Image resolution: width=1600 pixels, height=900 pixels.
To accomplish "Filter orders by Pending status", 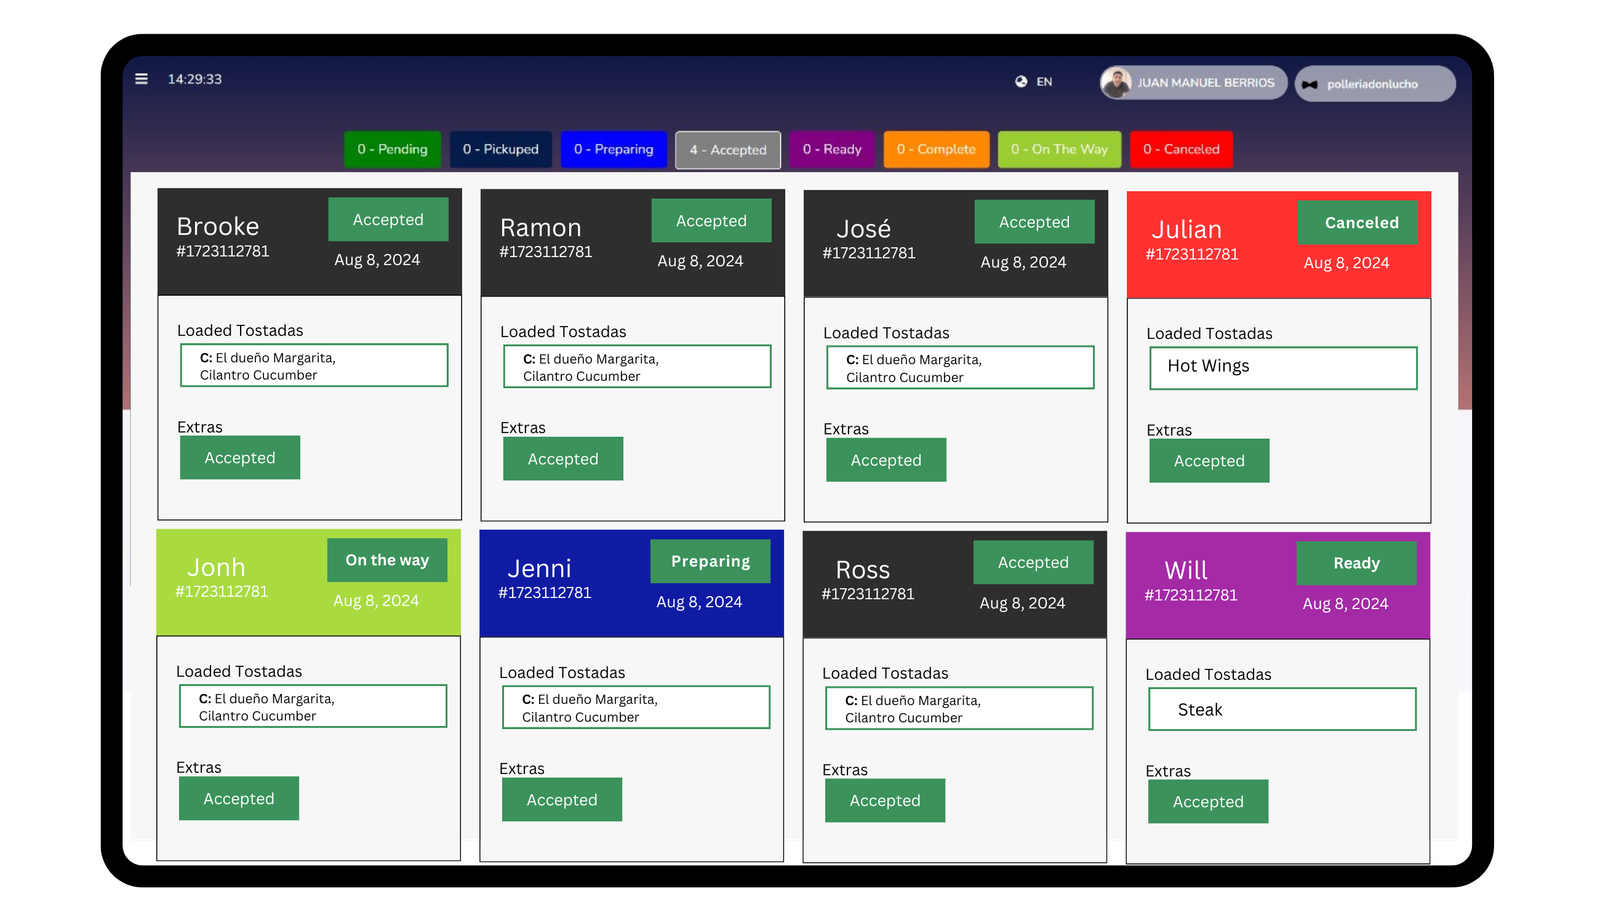I will pyautogui.click(x=392, y=150).
